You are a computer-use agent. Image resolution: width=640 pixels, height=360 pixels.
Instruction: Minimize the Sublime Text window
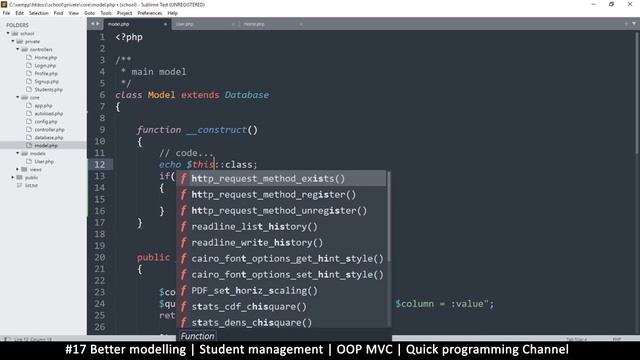(x=594, y=4)
